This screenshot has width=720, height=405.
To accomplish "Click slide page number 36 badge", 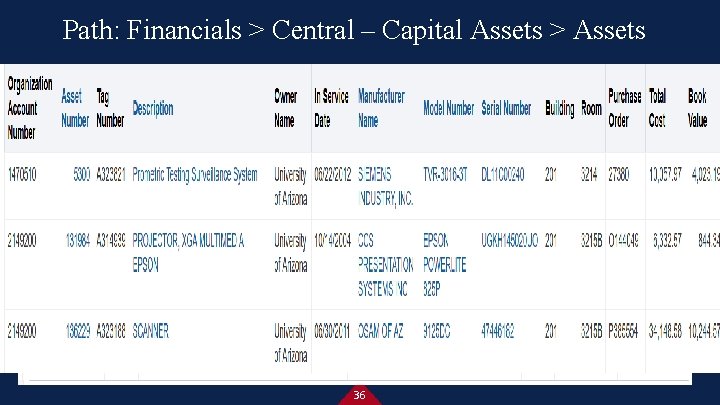I will coord(360,395).
